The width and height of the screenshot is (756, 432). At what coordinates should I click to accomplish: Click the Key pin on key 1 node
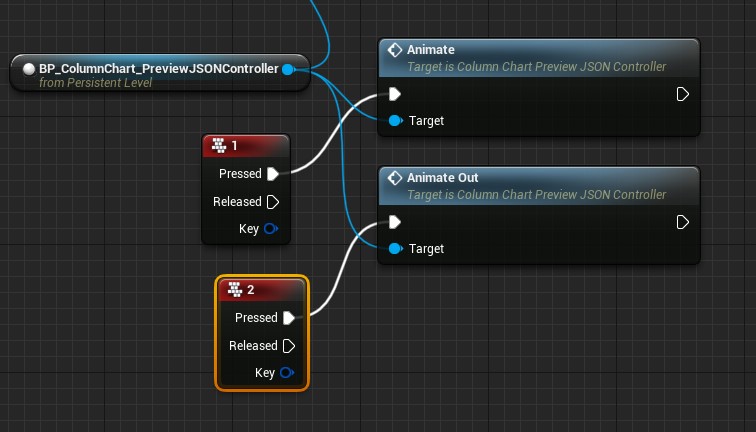pyautogui.click(x=271, y=229)
